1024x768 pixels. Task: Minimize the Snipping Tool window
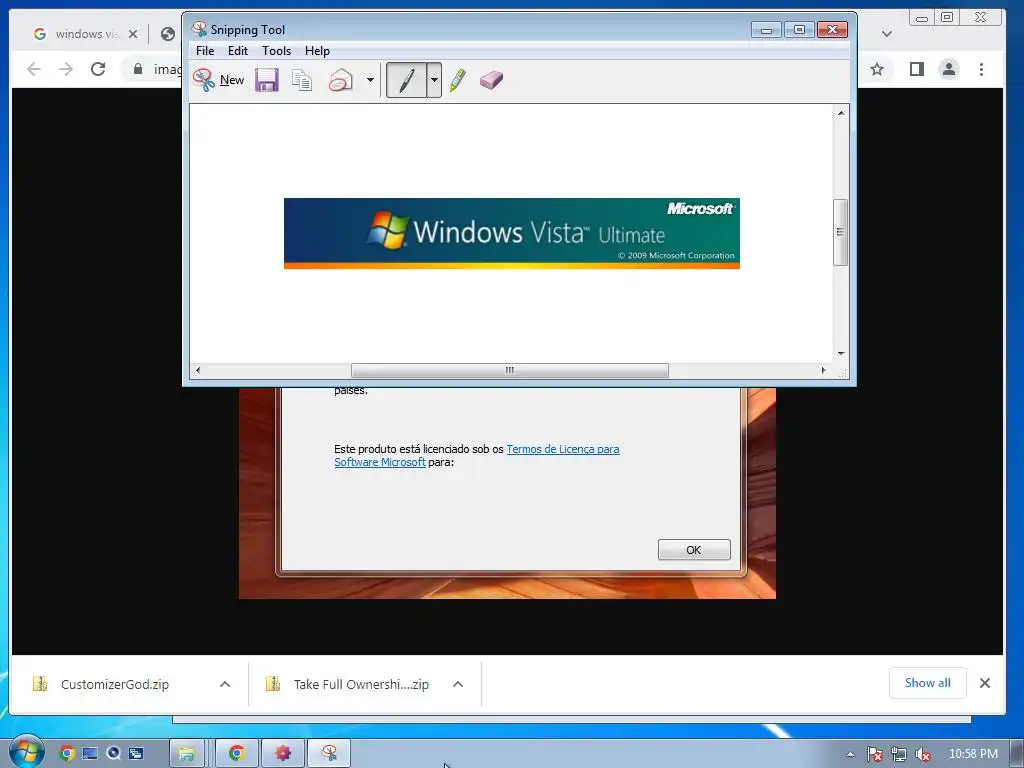coord(766,30)
